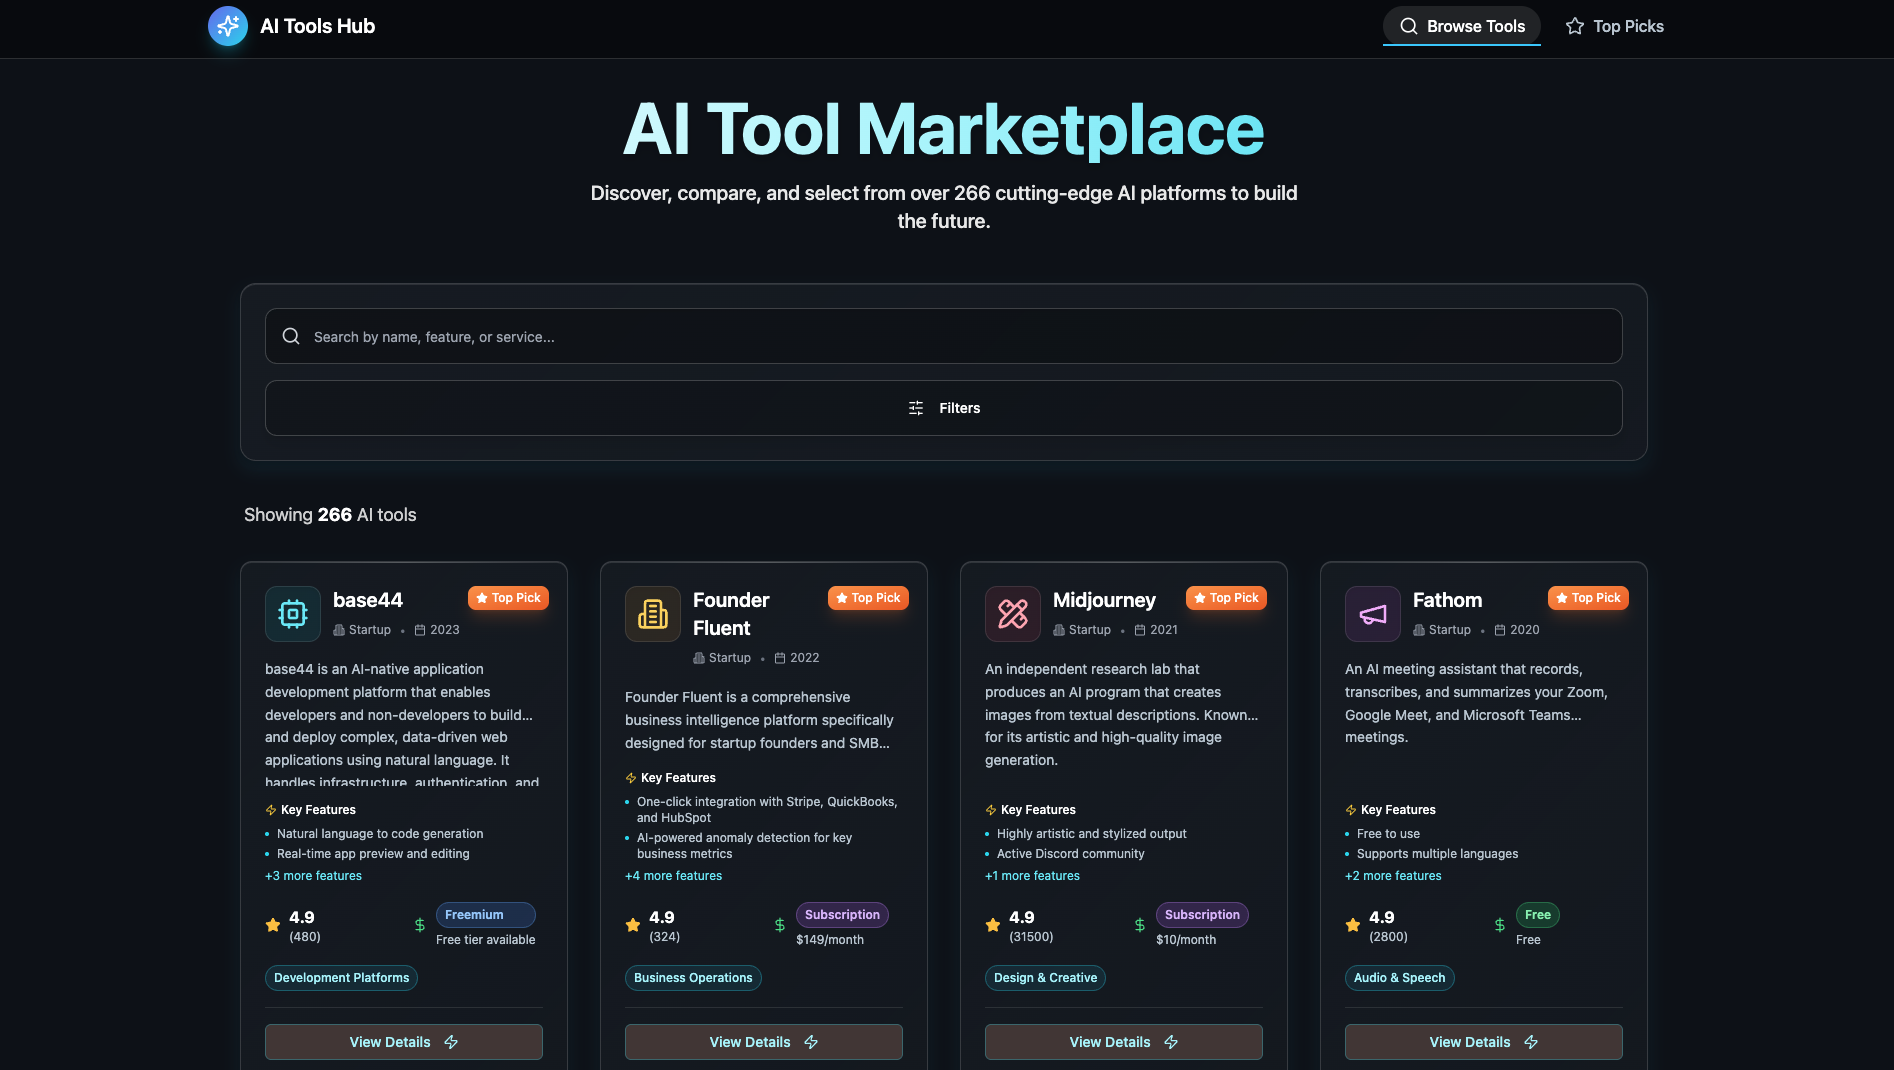1894x1070 pixels.
Task: Click the dollar icon on Fathom card
Action: 1500,926
